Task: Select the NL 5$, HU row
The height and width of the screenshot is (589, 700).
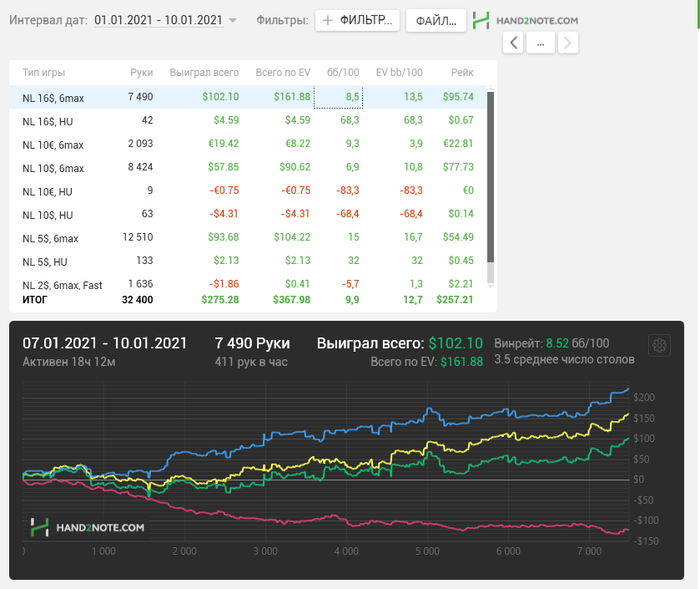Action: click(x=247, y=261)
